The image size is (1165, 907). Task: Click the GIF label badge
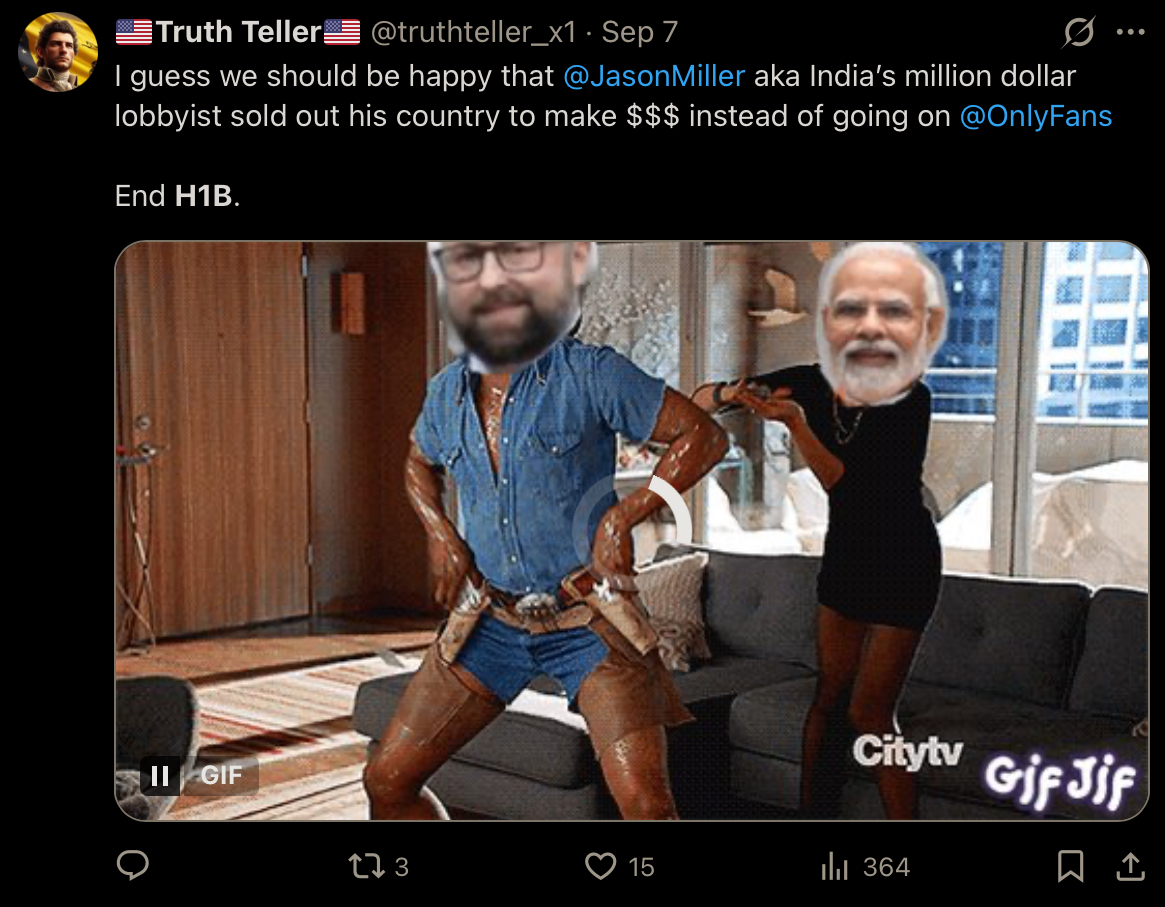(221, 776)
